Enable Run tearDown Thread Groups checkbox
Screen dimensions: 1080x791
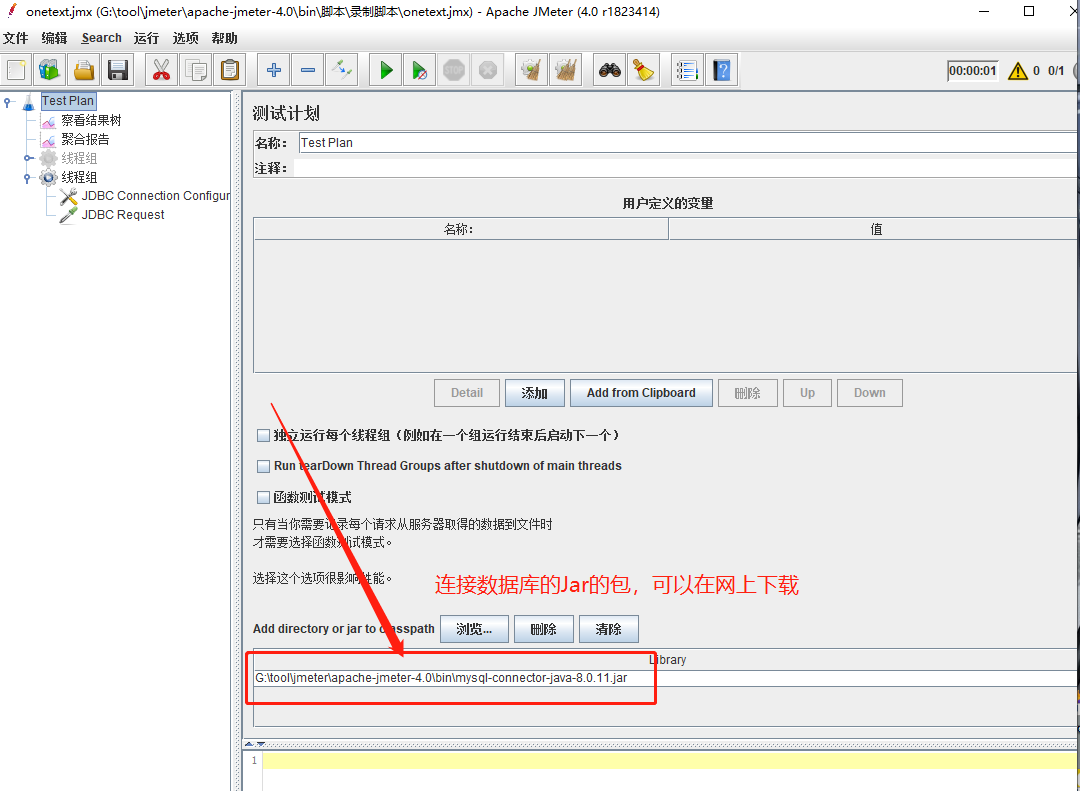click(x=263, y=466)
